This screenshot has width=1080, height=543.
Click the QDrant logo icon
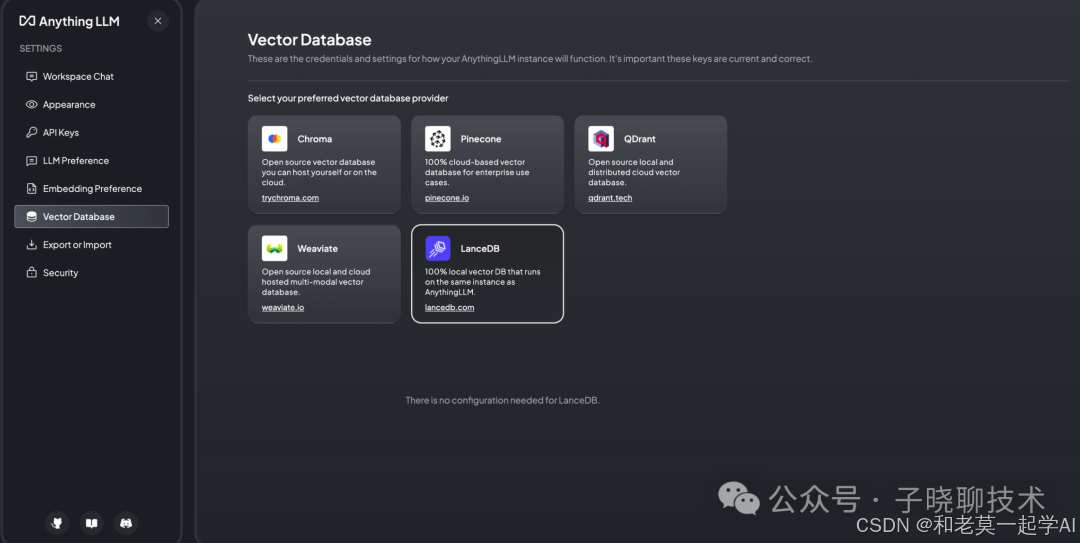coord(601,139)
